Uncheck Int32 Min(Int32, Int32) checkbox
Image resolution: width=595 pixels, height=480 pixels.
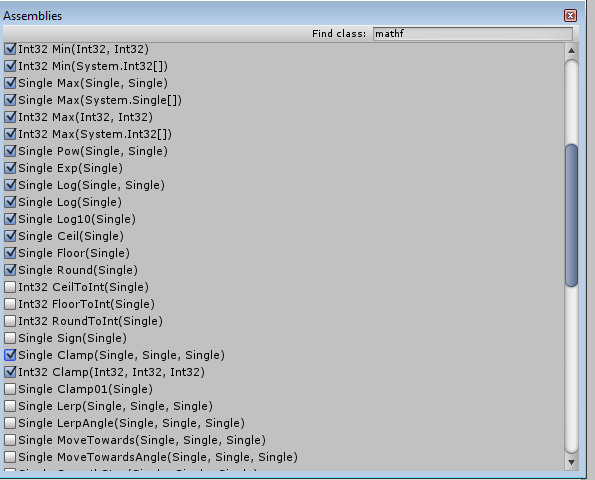click(x=10, y=49)
